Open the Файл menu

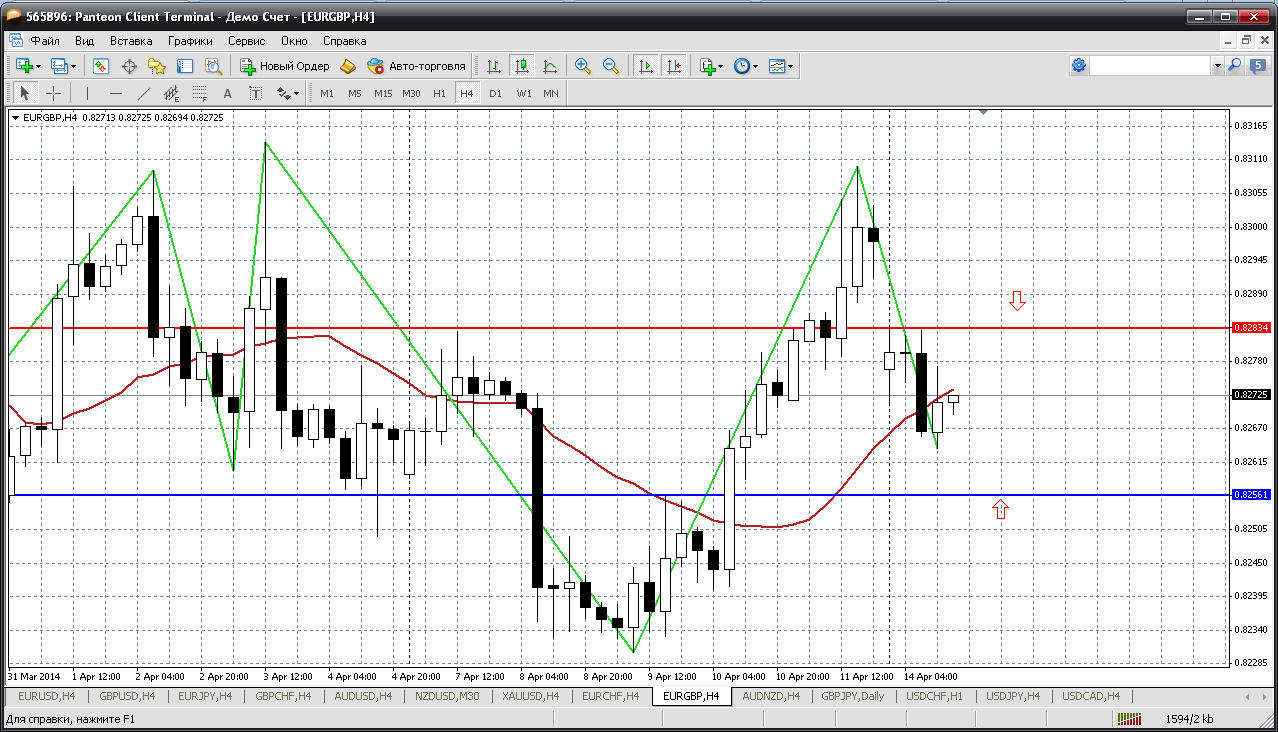point(45,41)
